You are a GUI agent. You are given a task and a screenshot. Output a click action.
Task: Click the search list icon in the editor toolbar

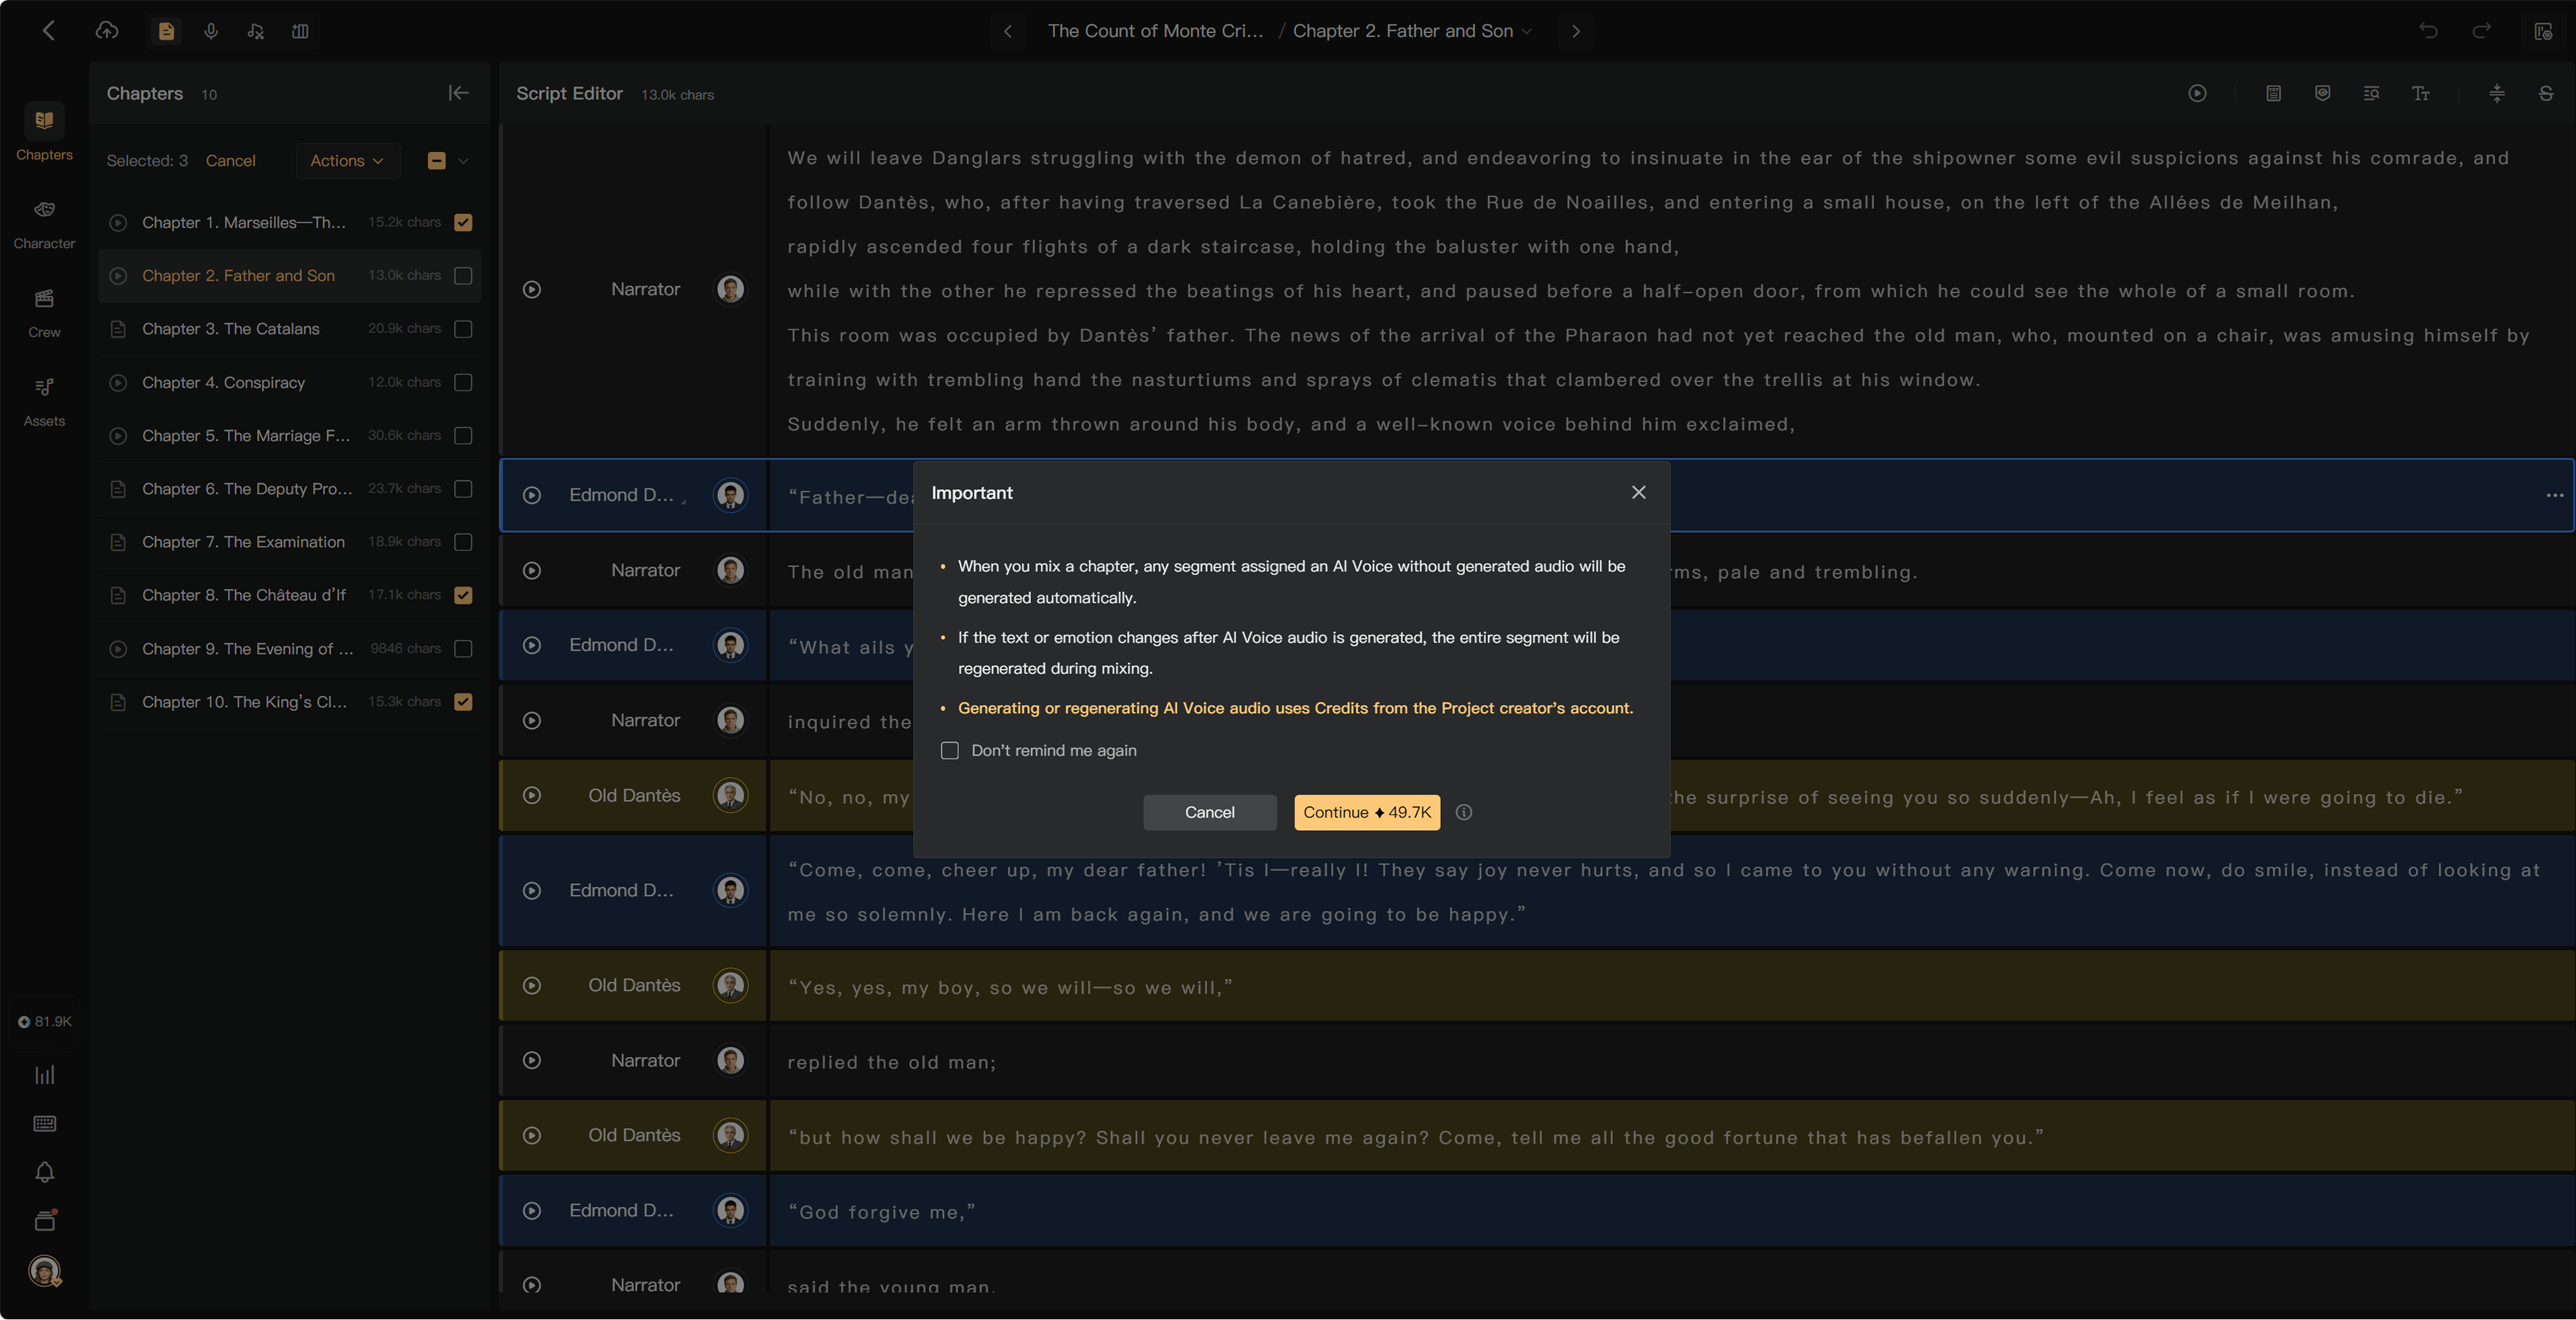pos(2371,93)
